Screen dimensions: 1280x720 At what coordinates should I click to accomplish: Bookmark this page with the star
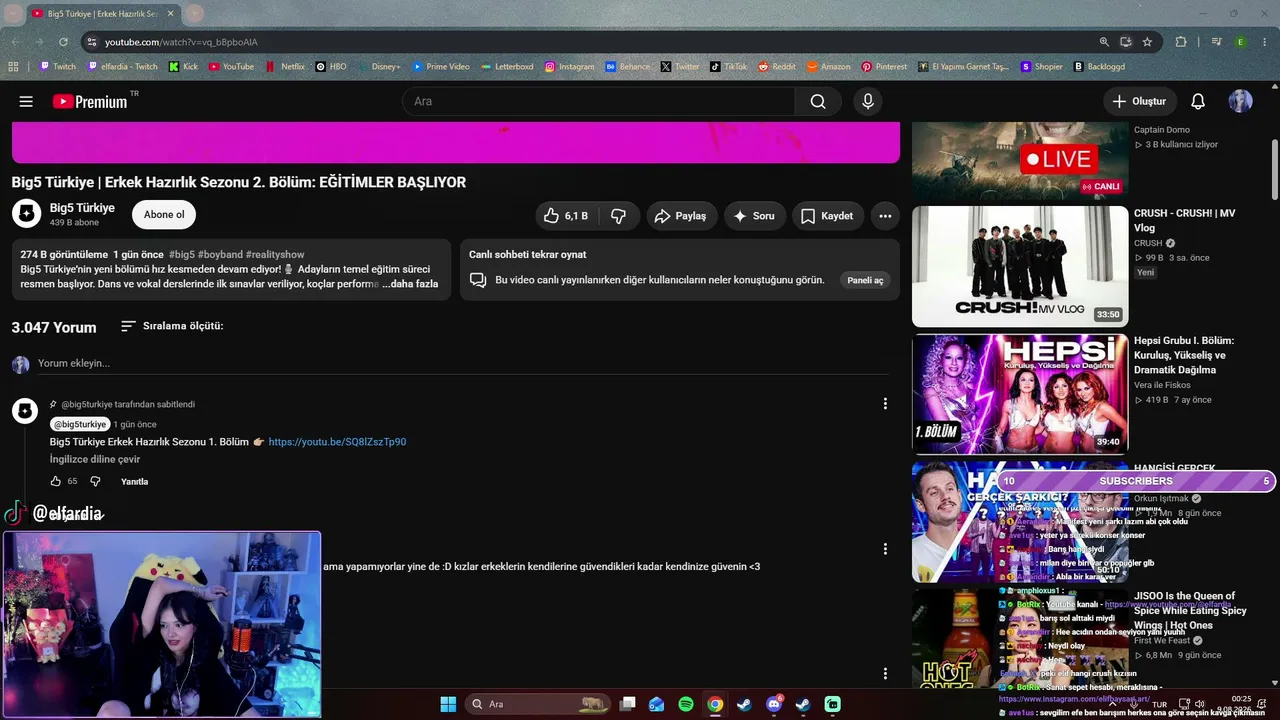click(1147, 42)
